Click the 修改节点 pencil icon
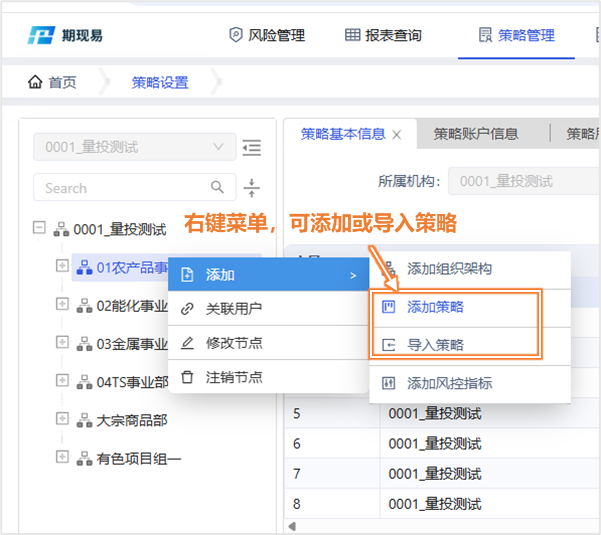 pos(187,343)
